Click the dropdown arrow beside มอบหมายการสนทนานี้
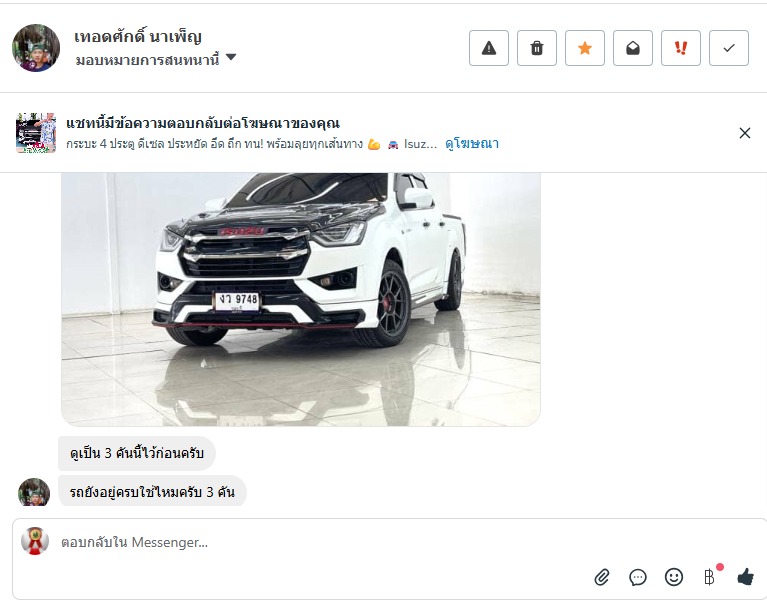The image size is (767, 602). point(231,57)
